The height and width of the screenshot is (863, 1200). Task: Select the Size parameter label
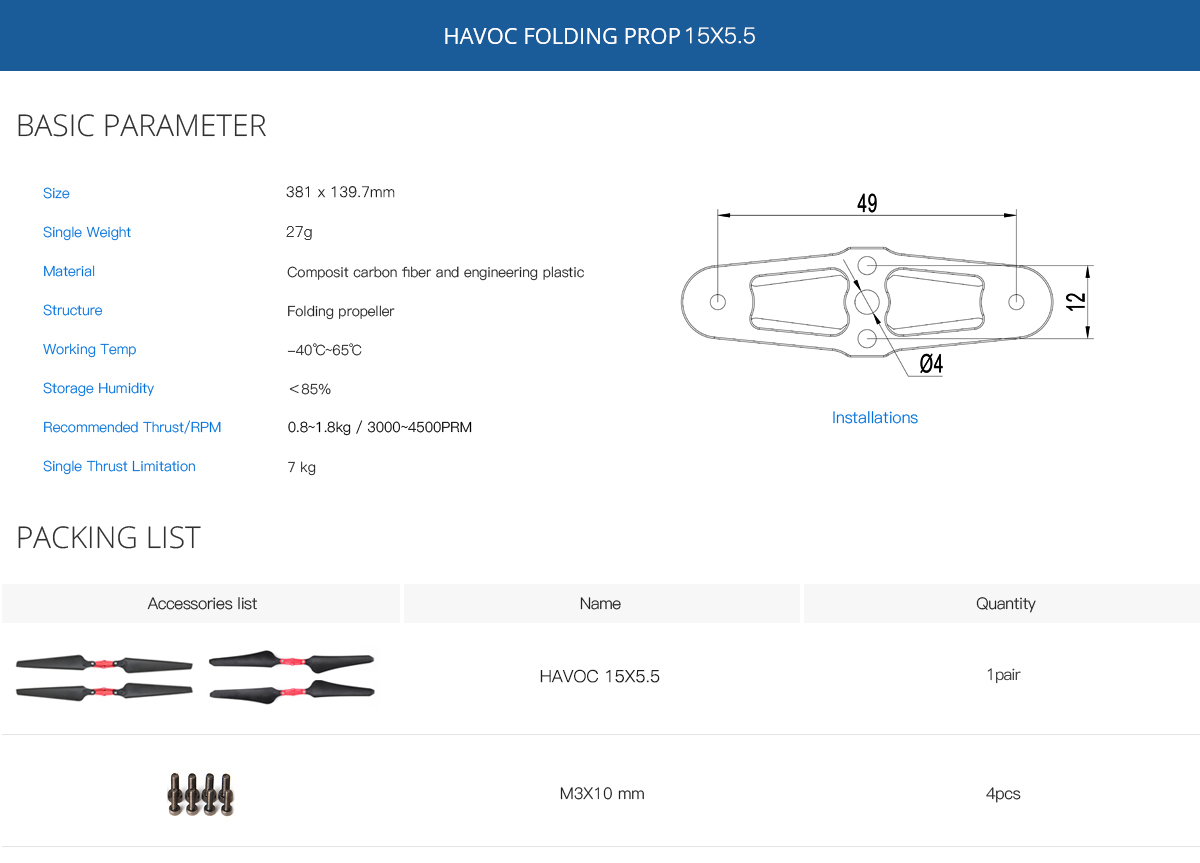(x=56, y=193)
